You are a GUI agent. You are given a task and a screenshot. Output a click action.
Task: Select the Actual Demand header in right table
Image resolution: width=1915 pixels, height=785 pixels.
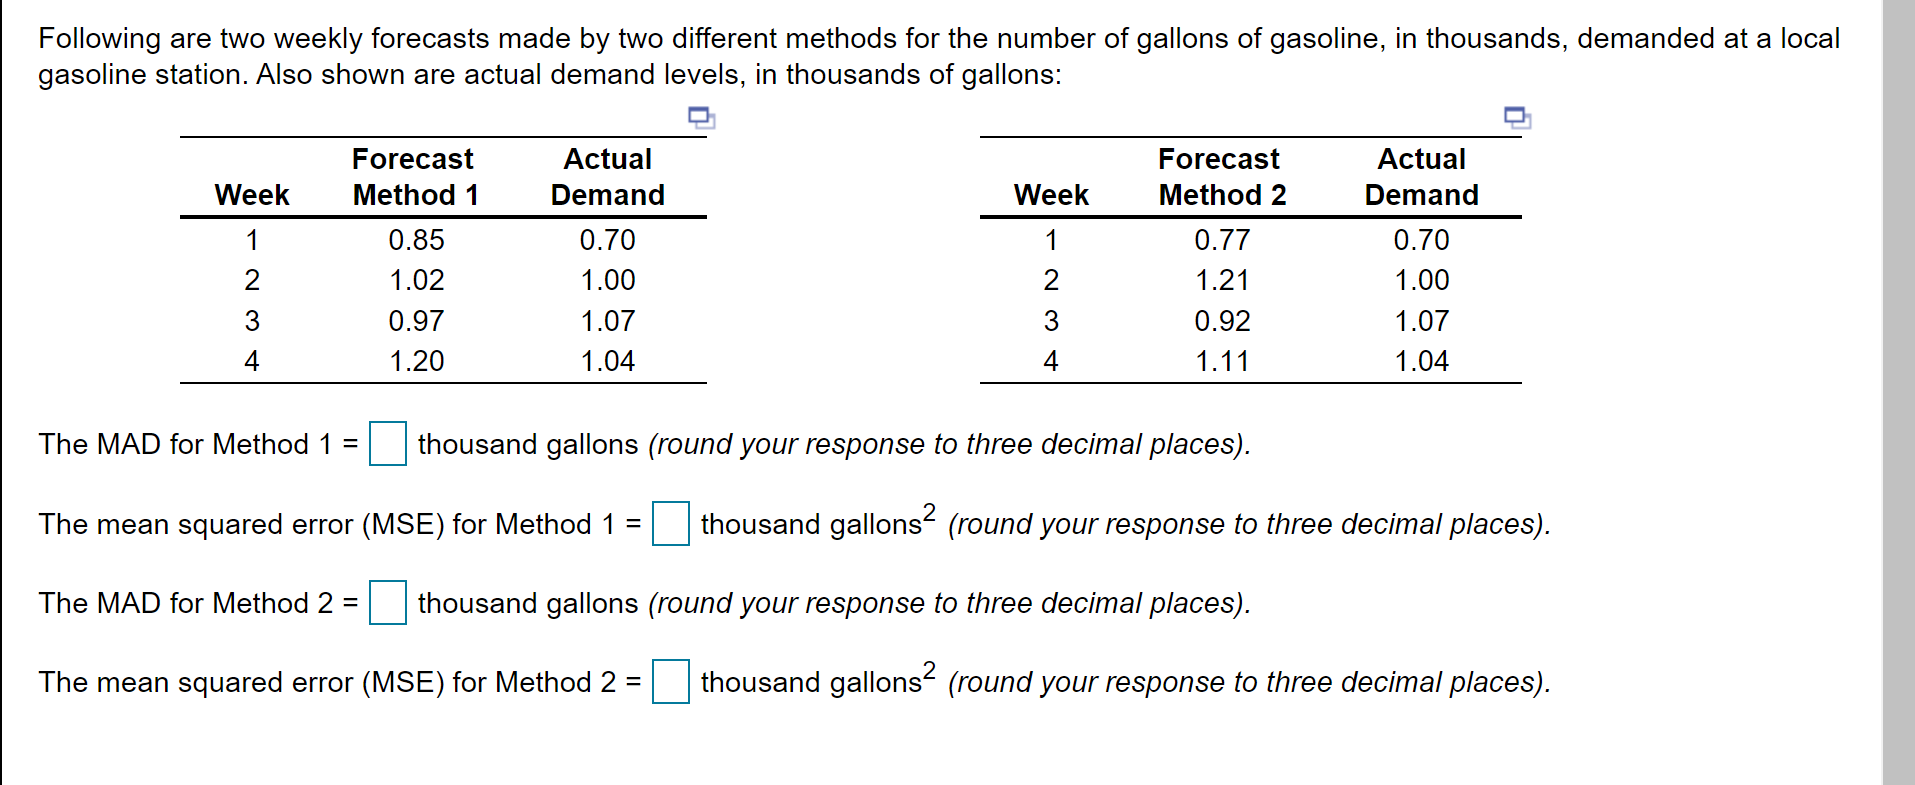pos(1420,177)
